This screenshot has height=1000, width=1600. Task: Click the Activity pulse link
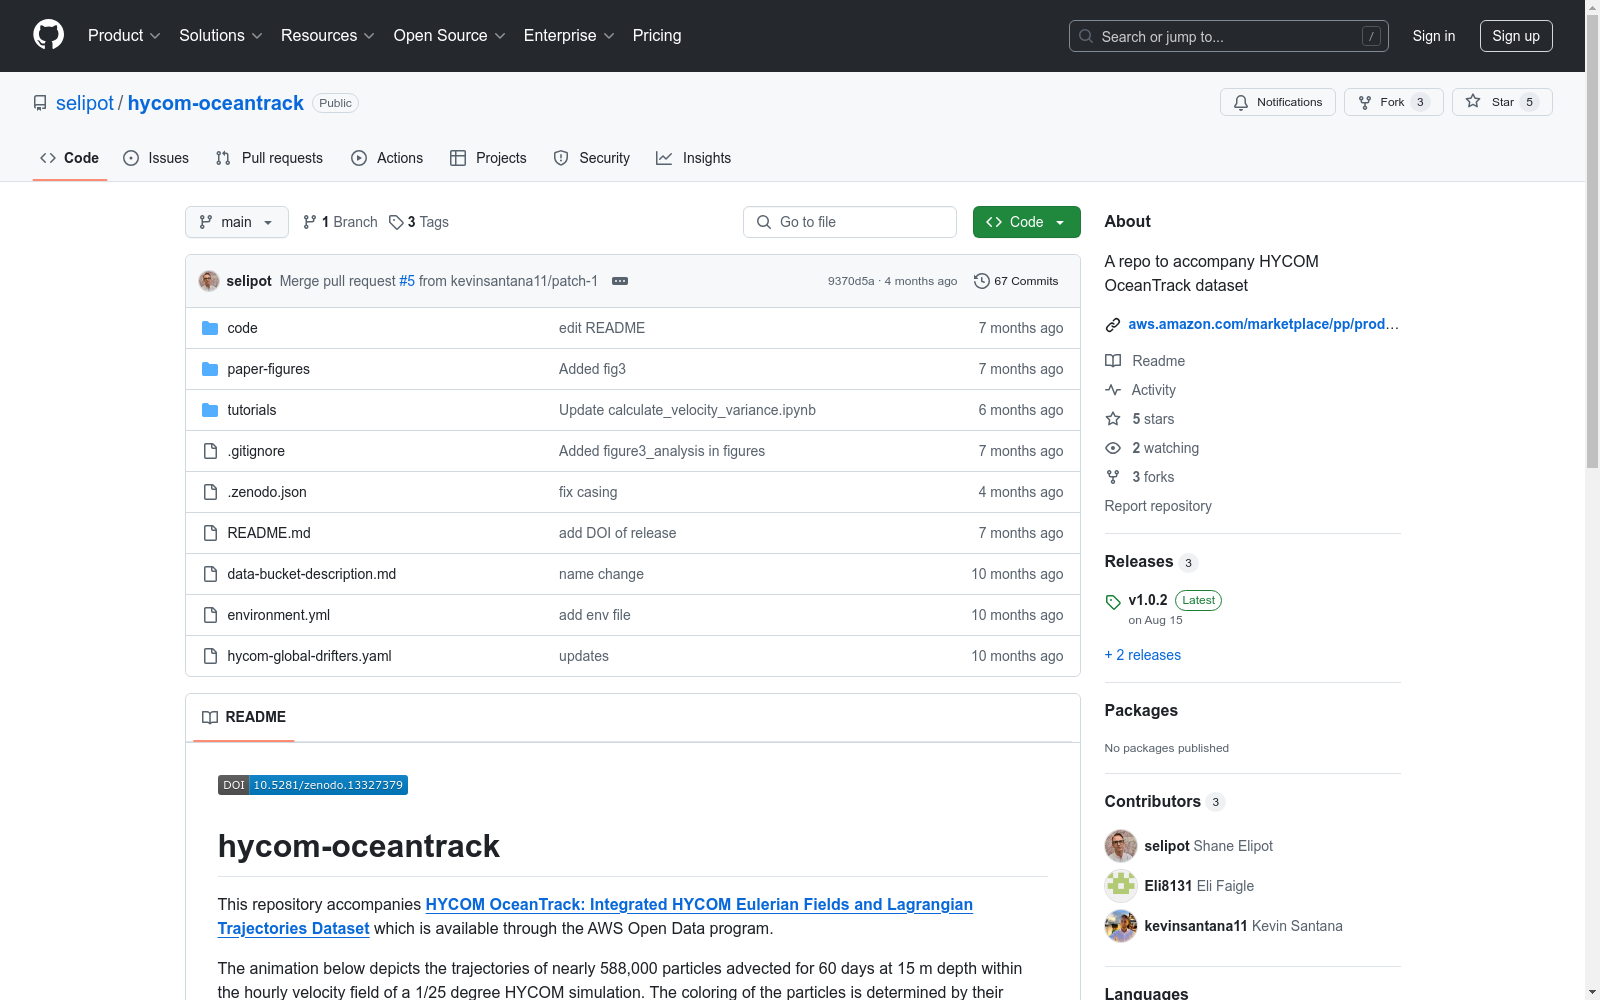tap(1140, 390)
